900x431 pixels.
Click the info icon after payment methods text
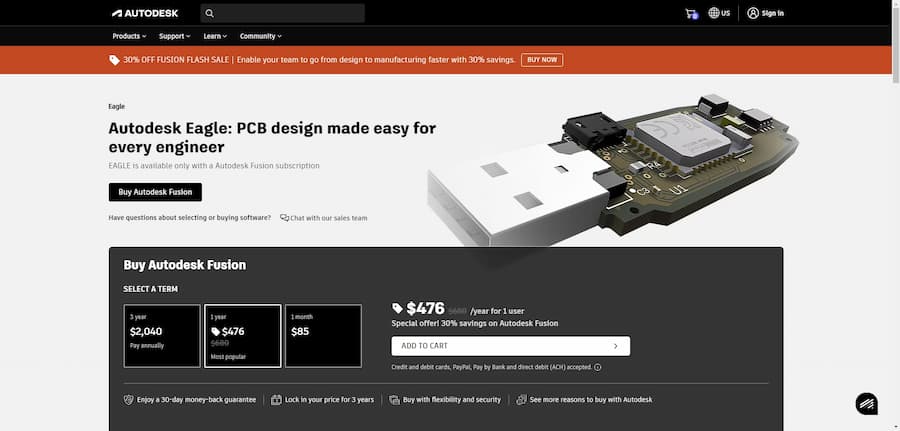(x=598, y=367)
